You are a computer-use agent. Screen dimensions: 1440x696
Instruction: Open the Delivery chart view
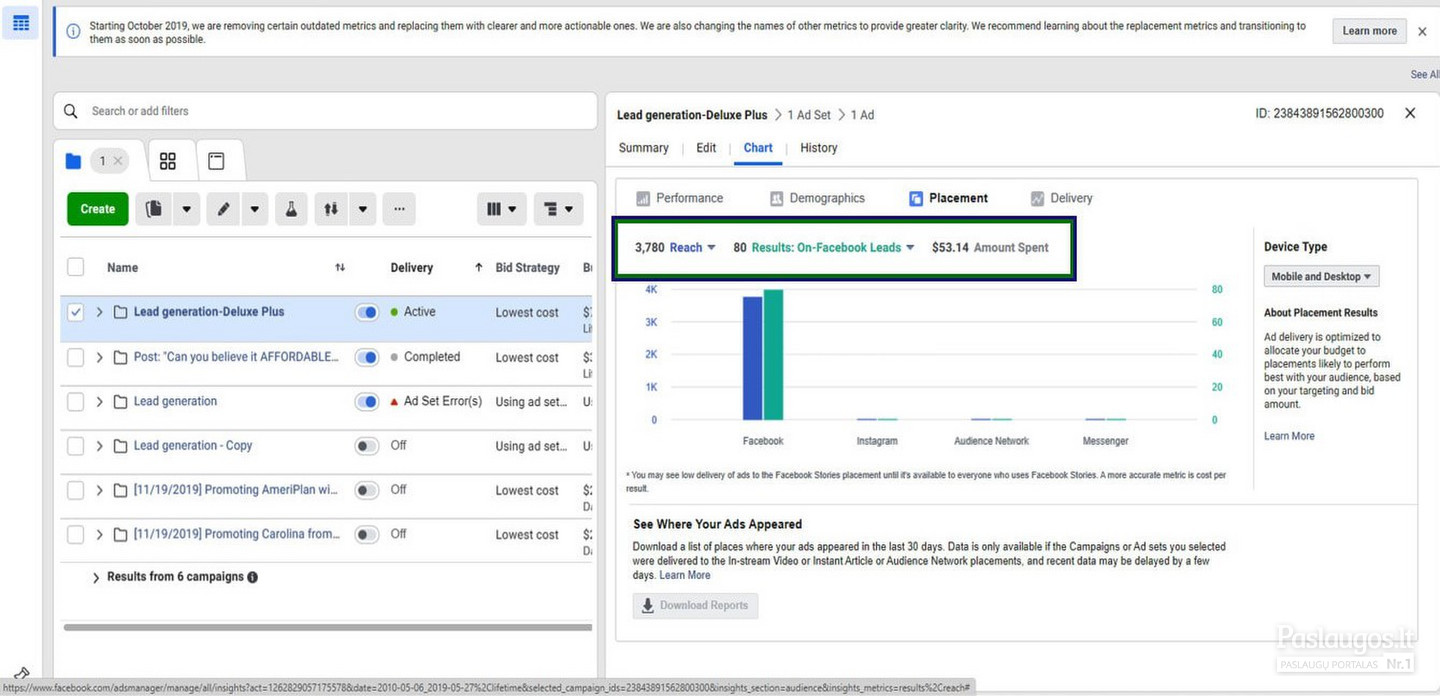point(1061,198)
